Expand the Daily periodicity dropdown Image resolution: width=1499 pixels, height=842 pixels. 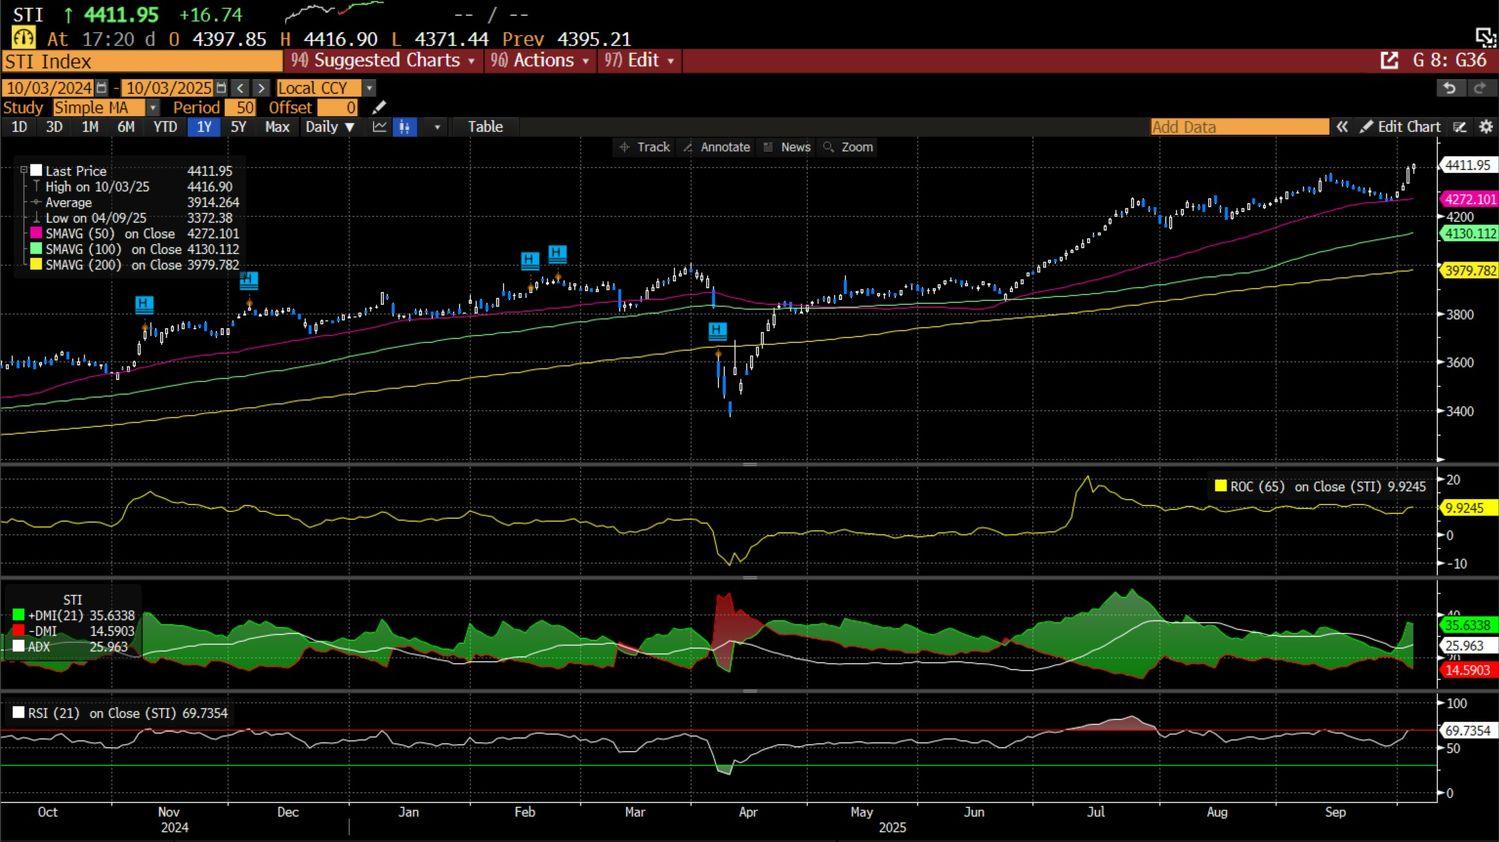pyautogui.click(x=329, y=127)
